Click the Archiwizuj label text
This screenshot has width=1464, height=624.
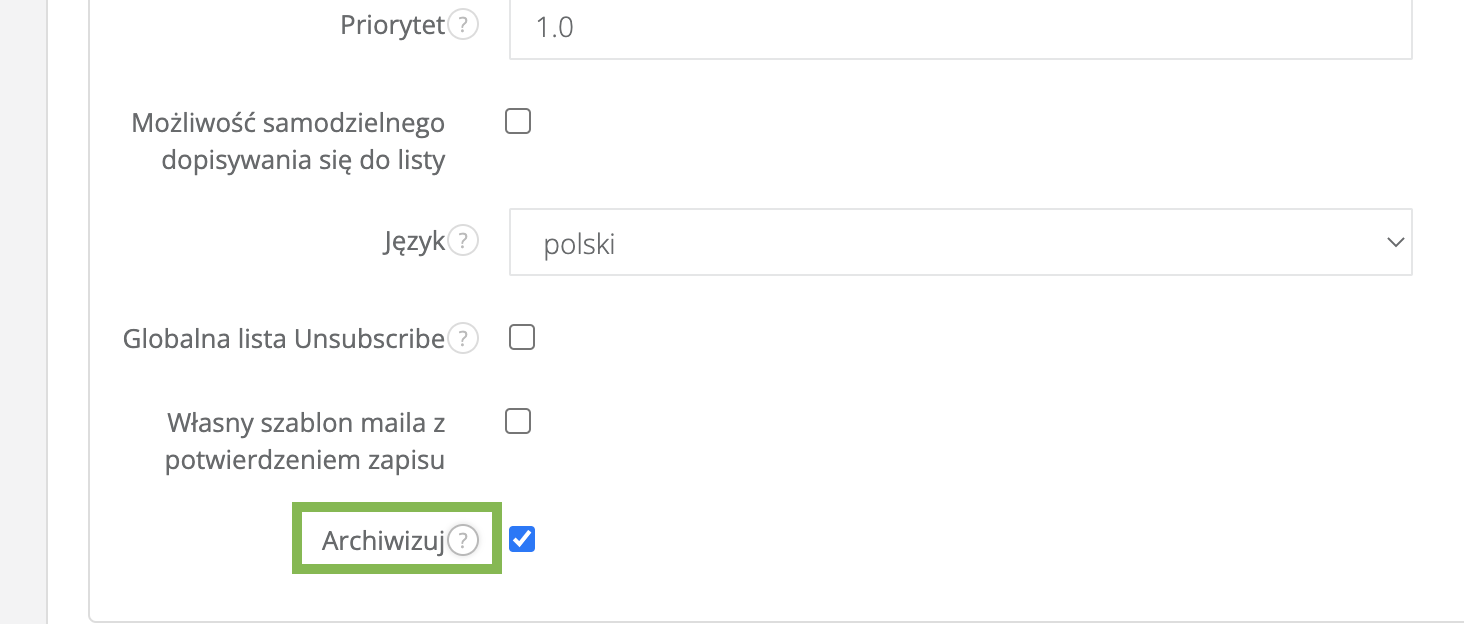382,541
